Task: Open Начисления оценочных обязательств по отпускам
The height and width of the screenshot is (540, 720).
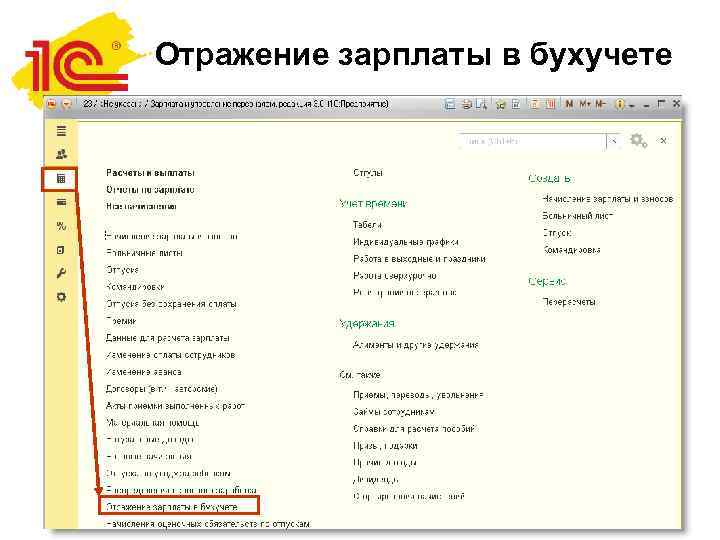Action: (208, 523)
